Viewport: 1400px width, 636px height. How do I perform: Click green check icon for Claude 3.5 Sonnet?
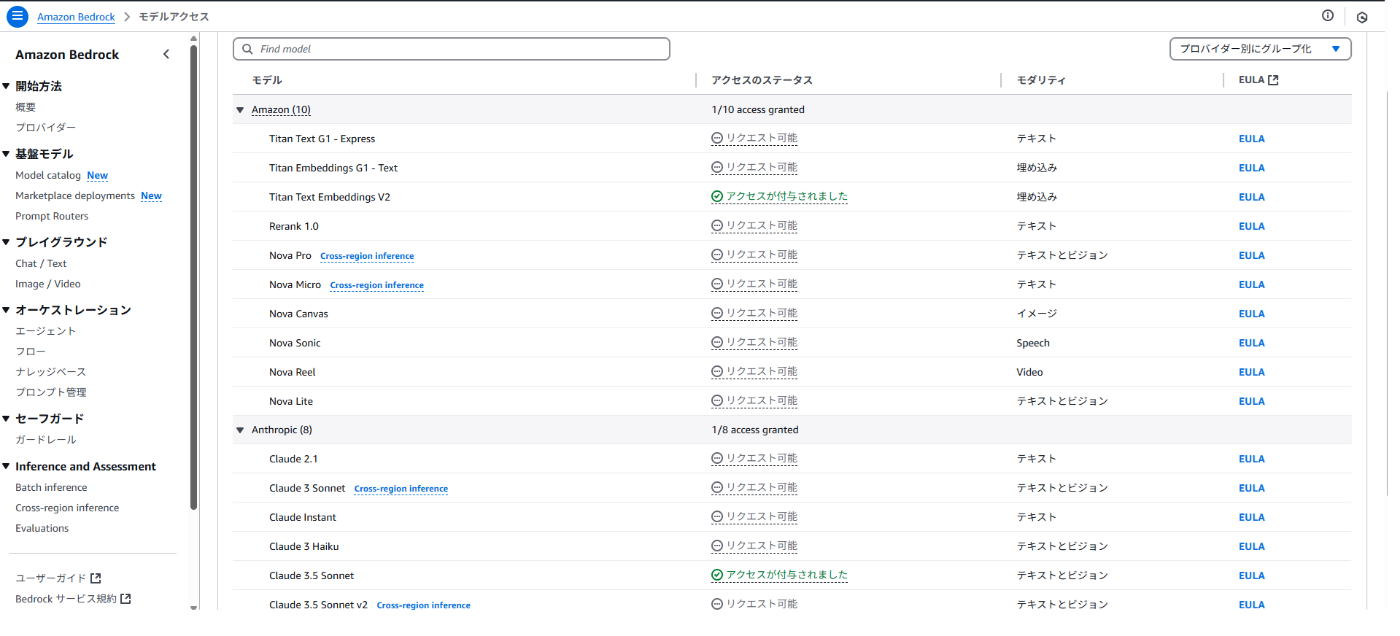coord(717,576)
